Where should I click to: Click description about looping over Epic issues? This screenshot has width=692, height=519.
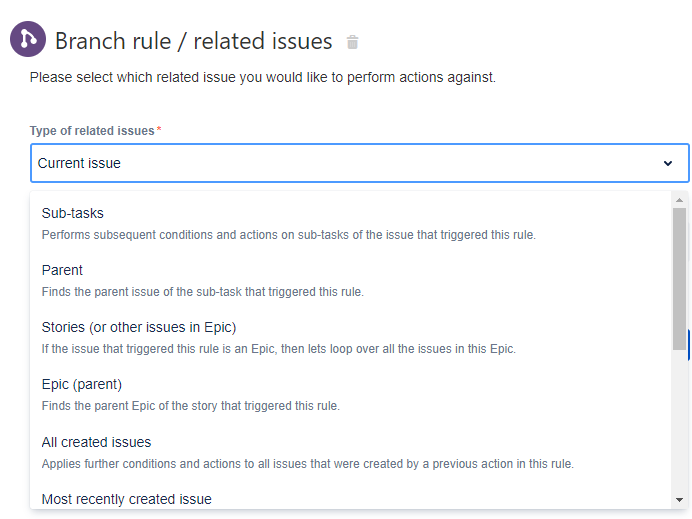[x=278, y=349]
